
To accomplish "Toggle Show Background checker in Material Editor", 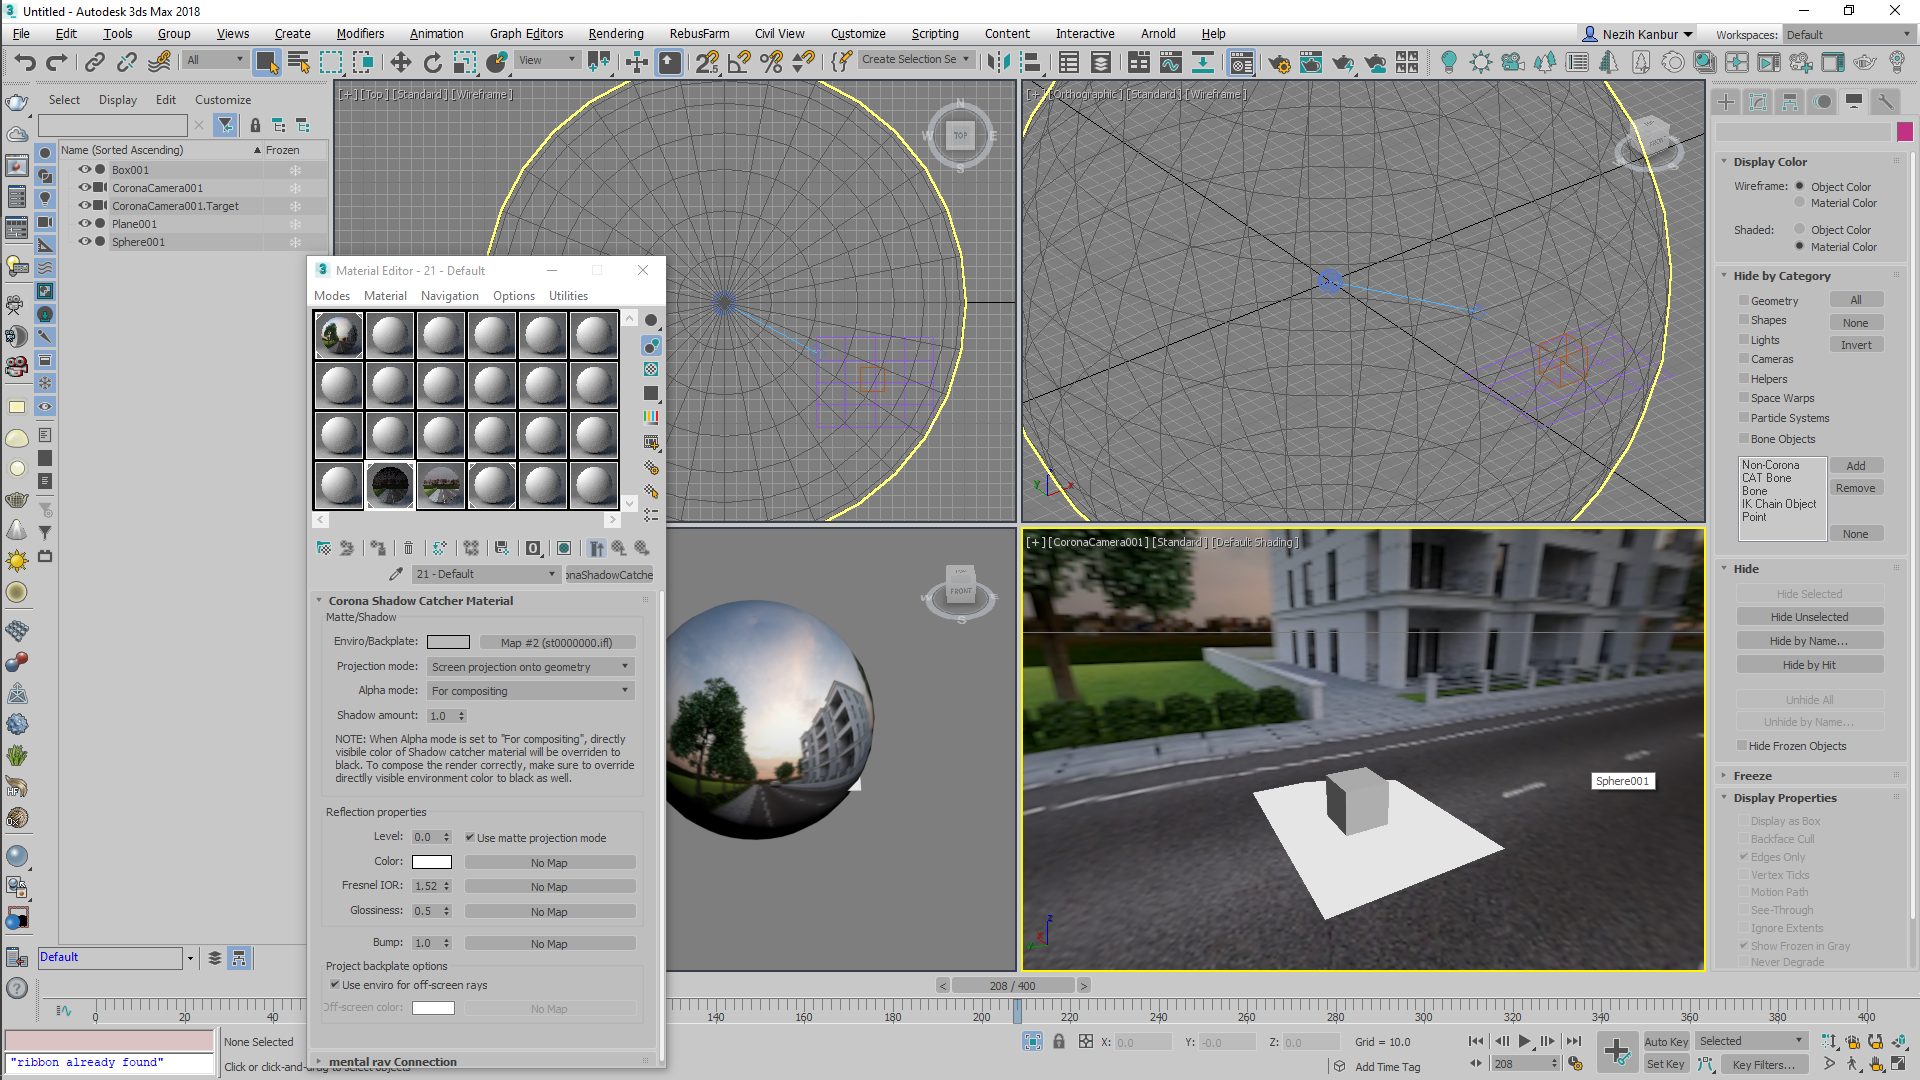I will coord(651,369).
